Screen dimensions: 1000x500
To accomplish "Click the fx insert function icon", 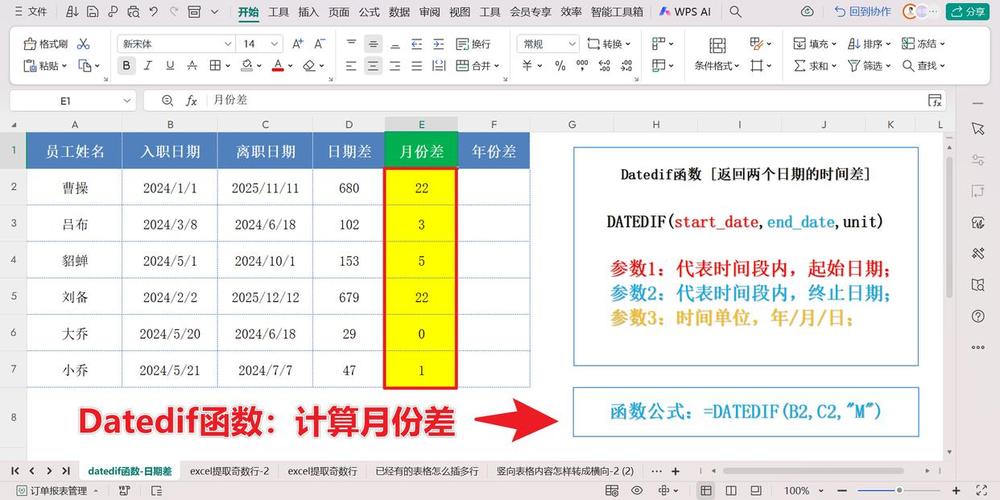I will pos(191,100).
